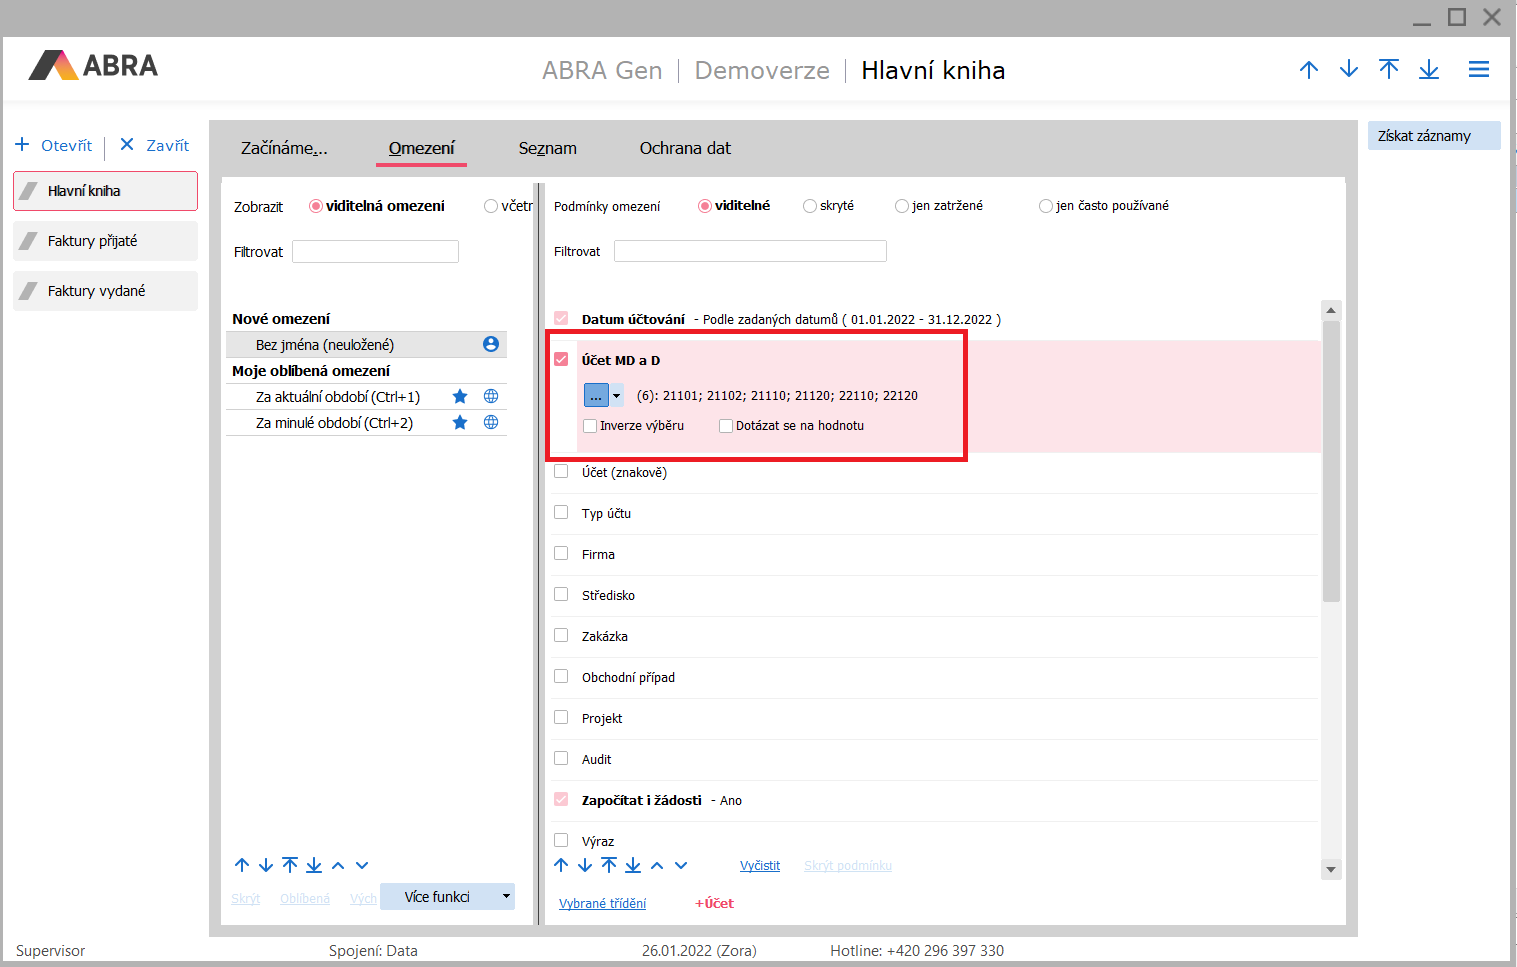Click the jump-to-last-record arrow in the header
This screenshot has height=967, width=1517.
(x=1428, y=69)
